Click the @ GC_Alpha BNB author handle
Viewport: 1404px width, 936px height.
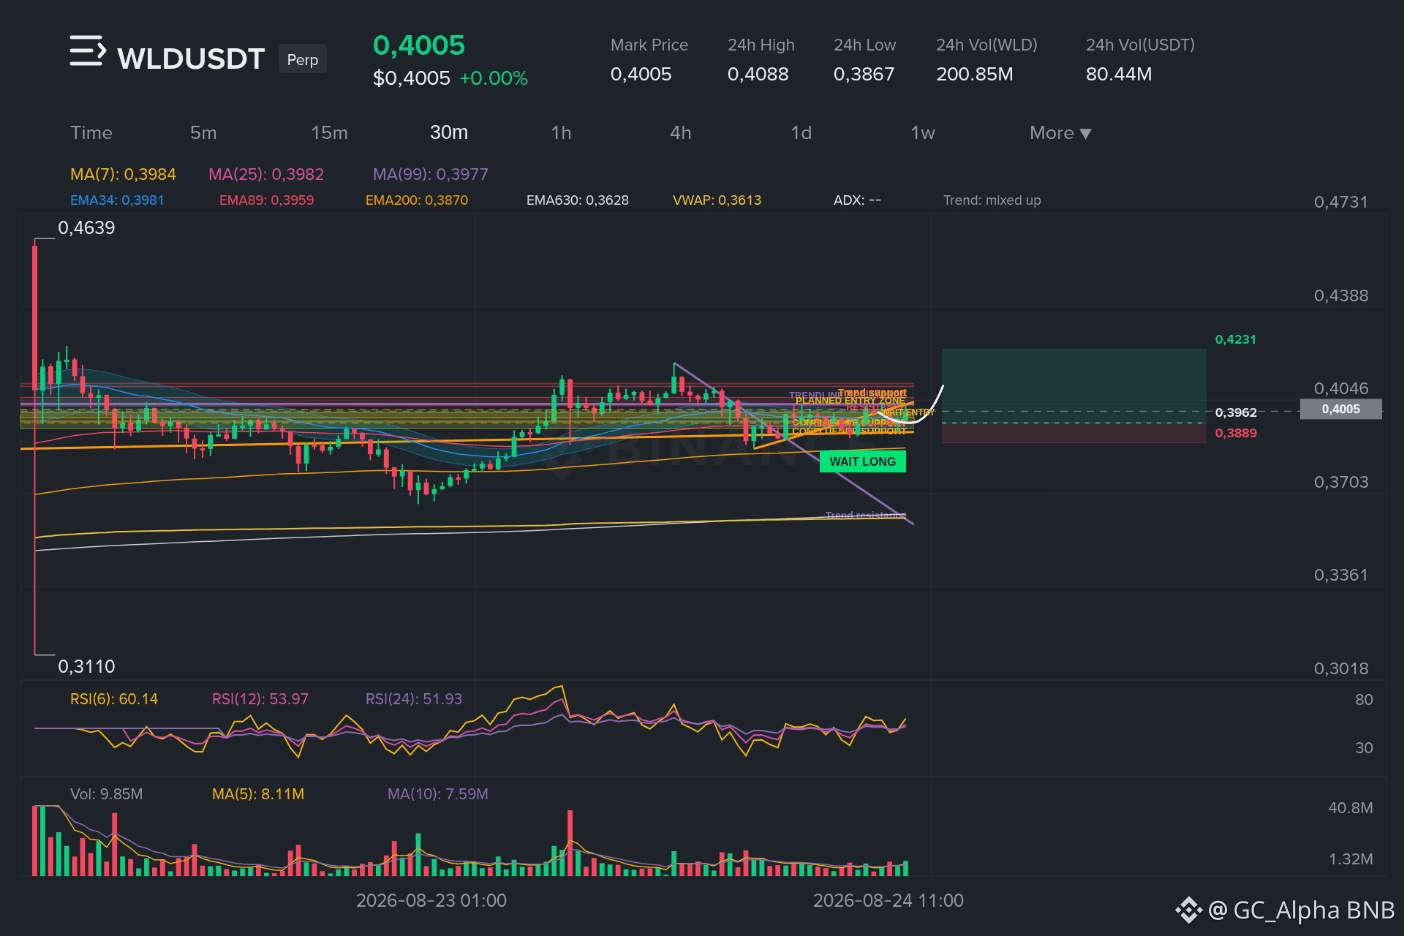(1301, 910)
